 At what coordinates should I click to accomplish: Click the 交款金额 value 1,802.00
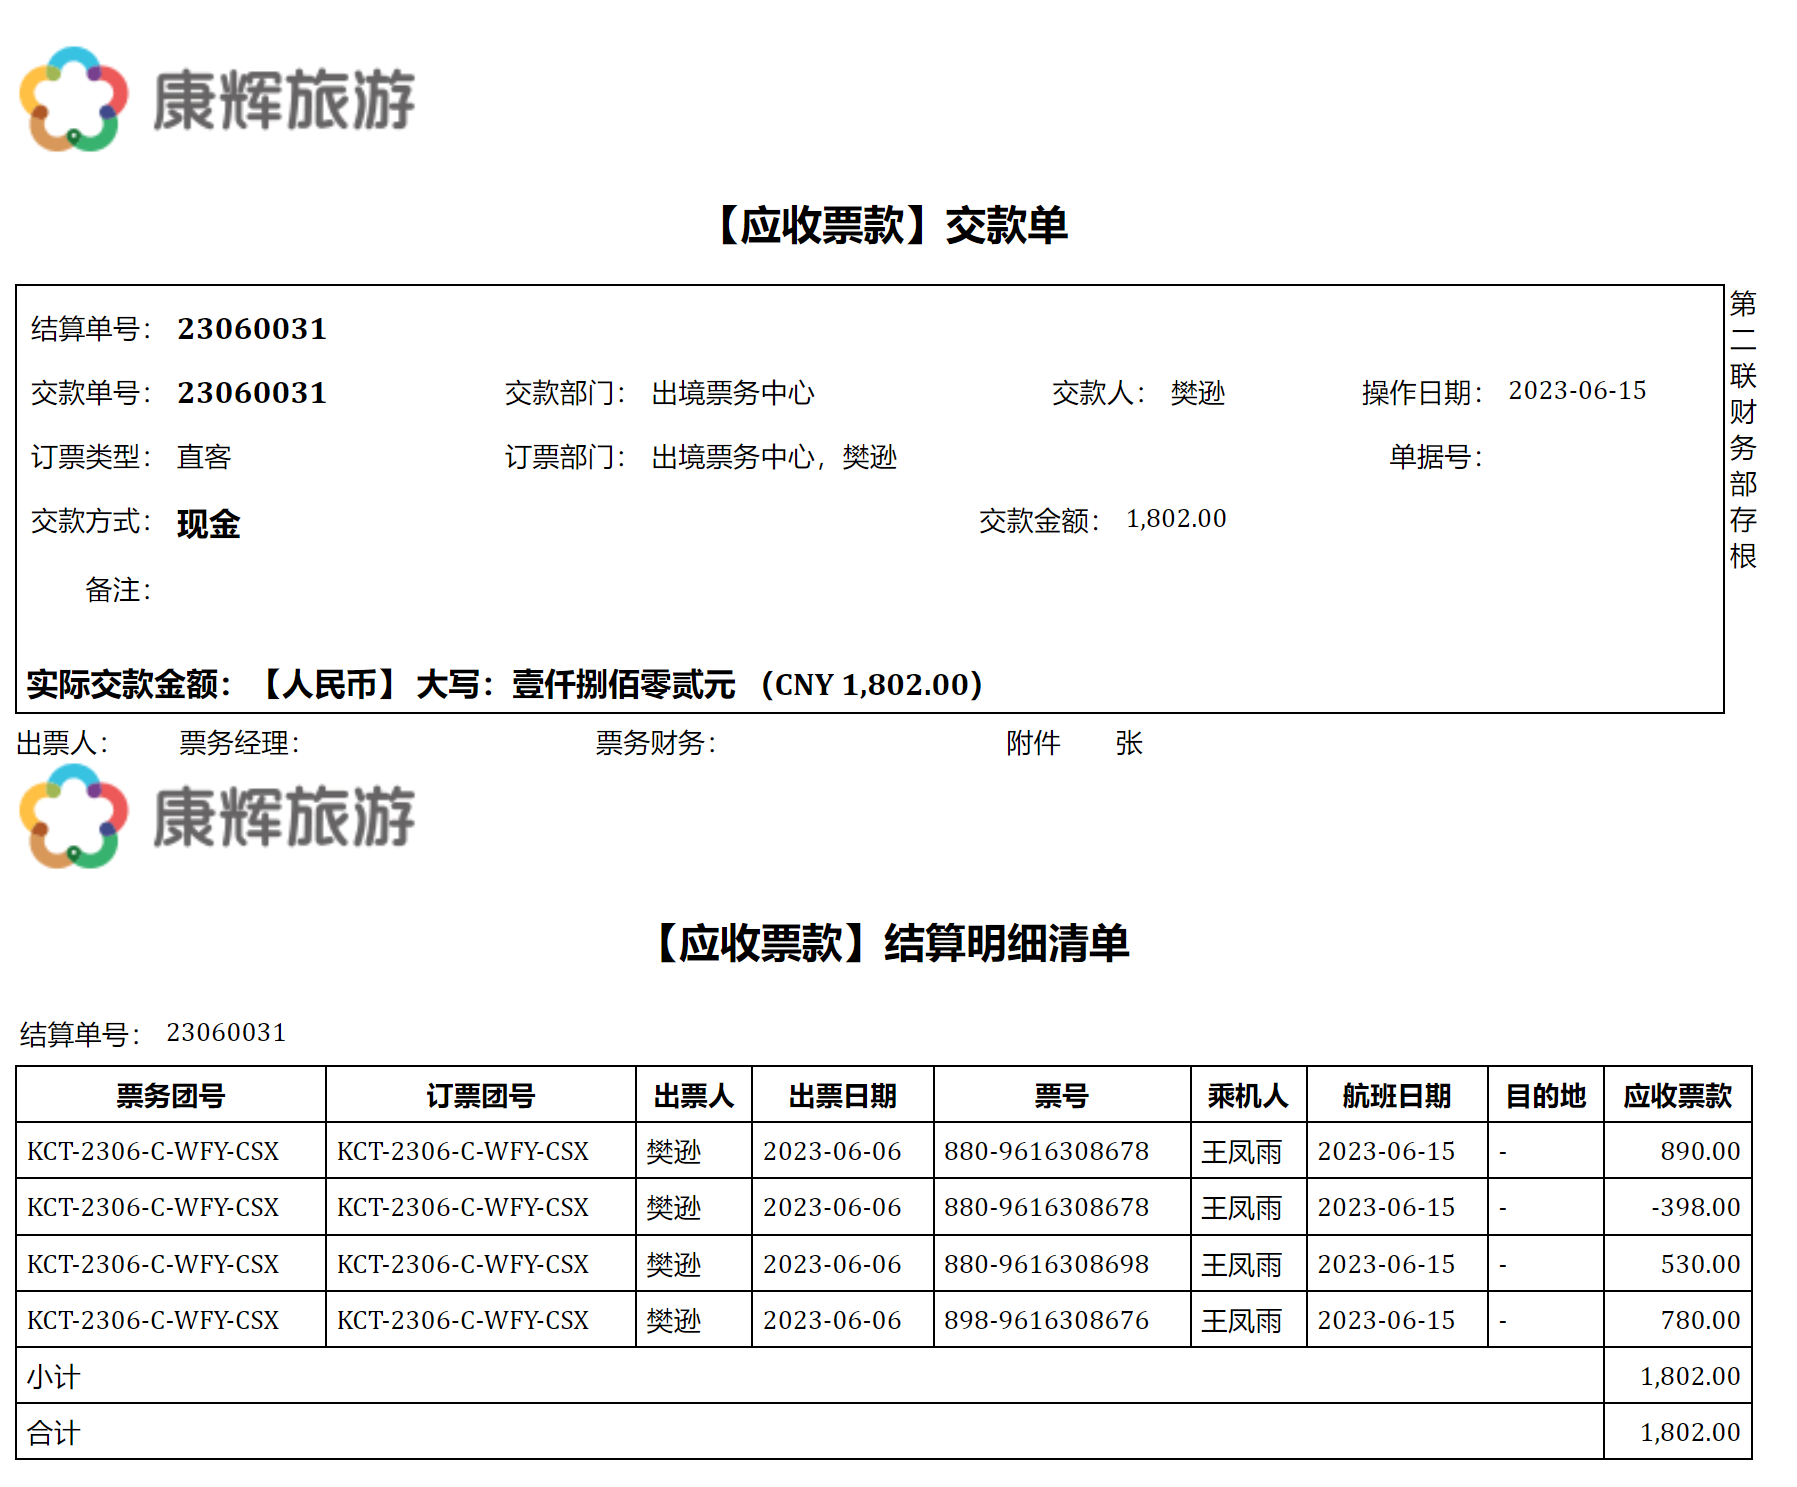[1175, 519]
